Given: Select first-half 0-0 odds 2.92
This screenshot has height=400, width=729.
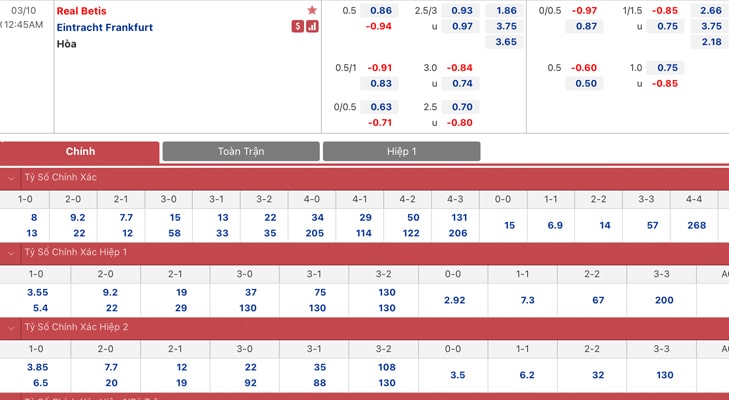Looking at the screenshot, I should coord(454,300).
